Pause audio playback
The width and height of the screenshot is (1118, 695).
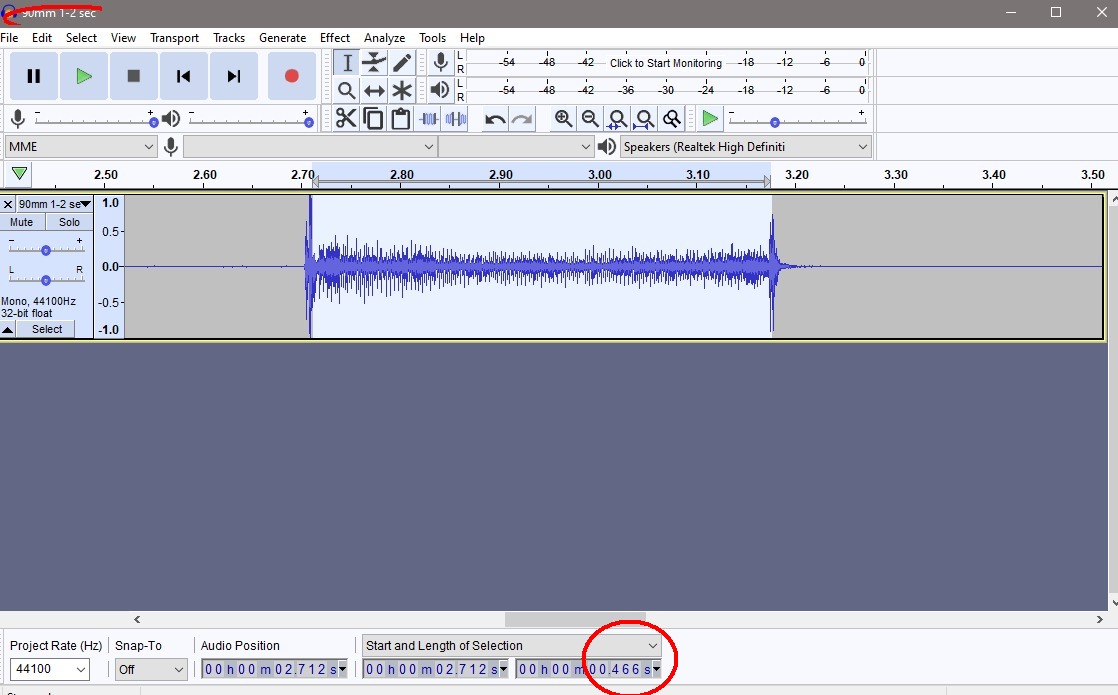34,76
